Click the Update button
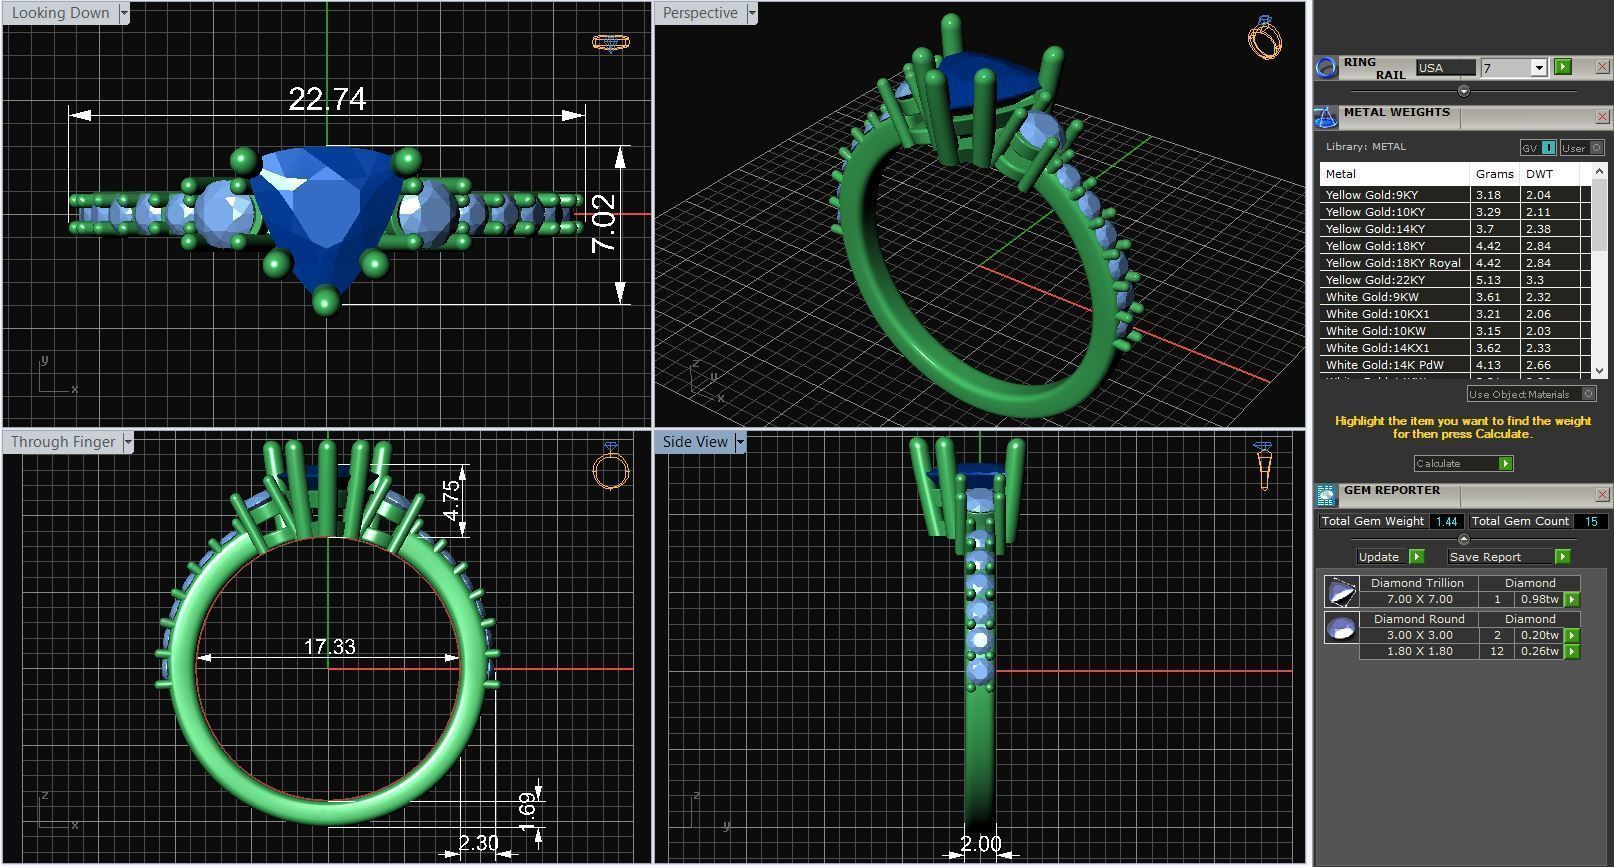Image resolution: width=1614 pixels, height=867 pixels. (x=1389, y=556)
